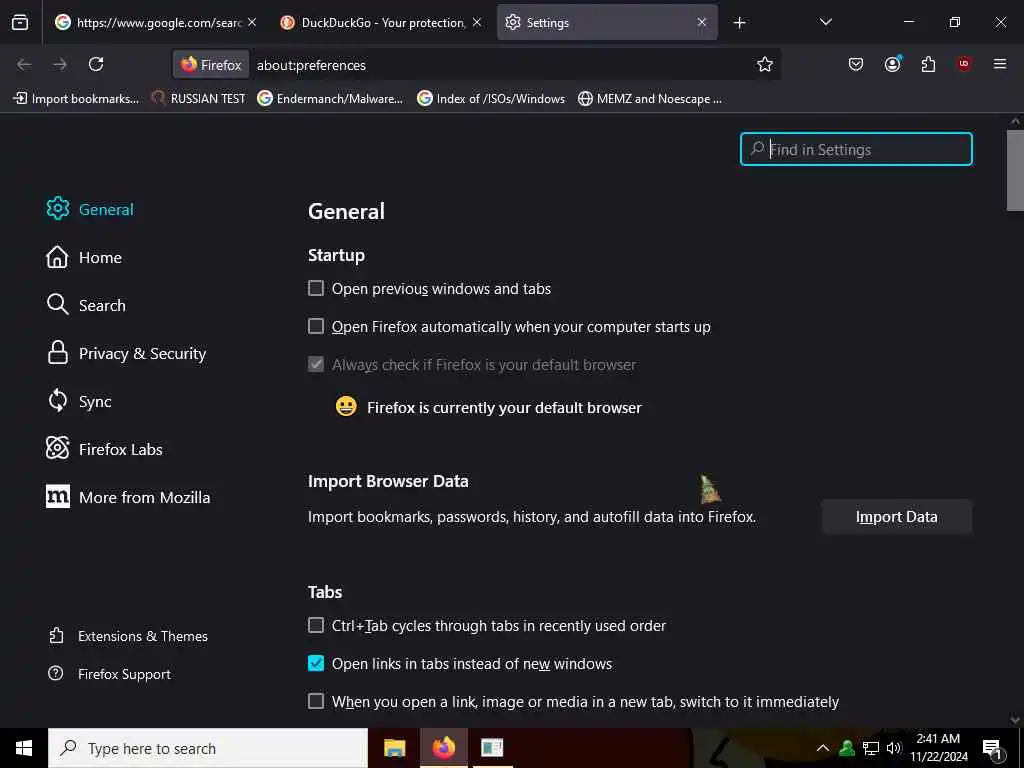1024x768 pixels.
Task: Click the settings page vertical scrollbar thumb
Action: [1015, 170]
